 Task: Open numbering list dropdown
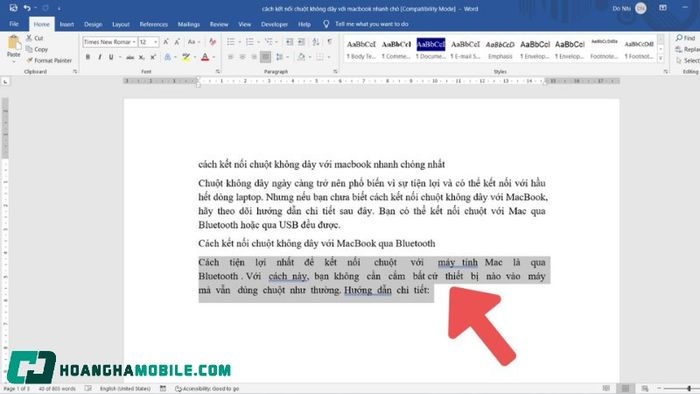pyautogui.click(x=258, y=42)
